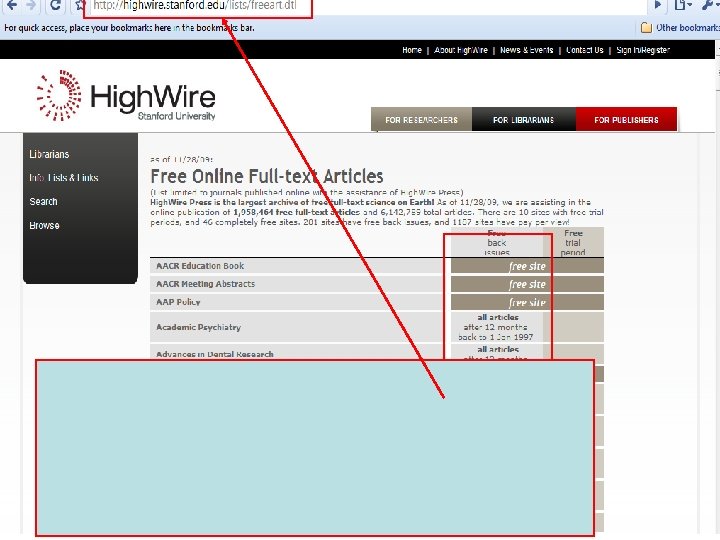Click Academic Psychiatry back issues cell

click(496, 327)
